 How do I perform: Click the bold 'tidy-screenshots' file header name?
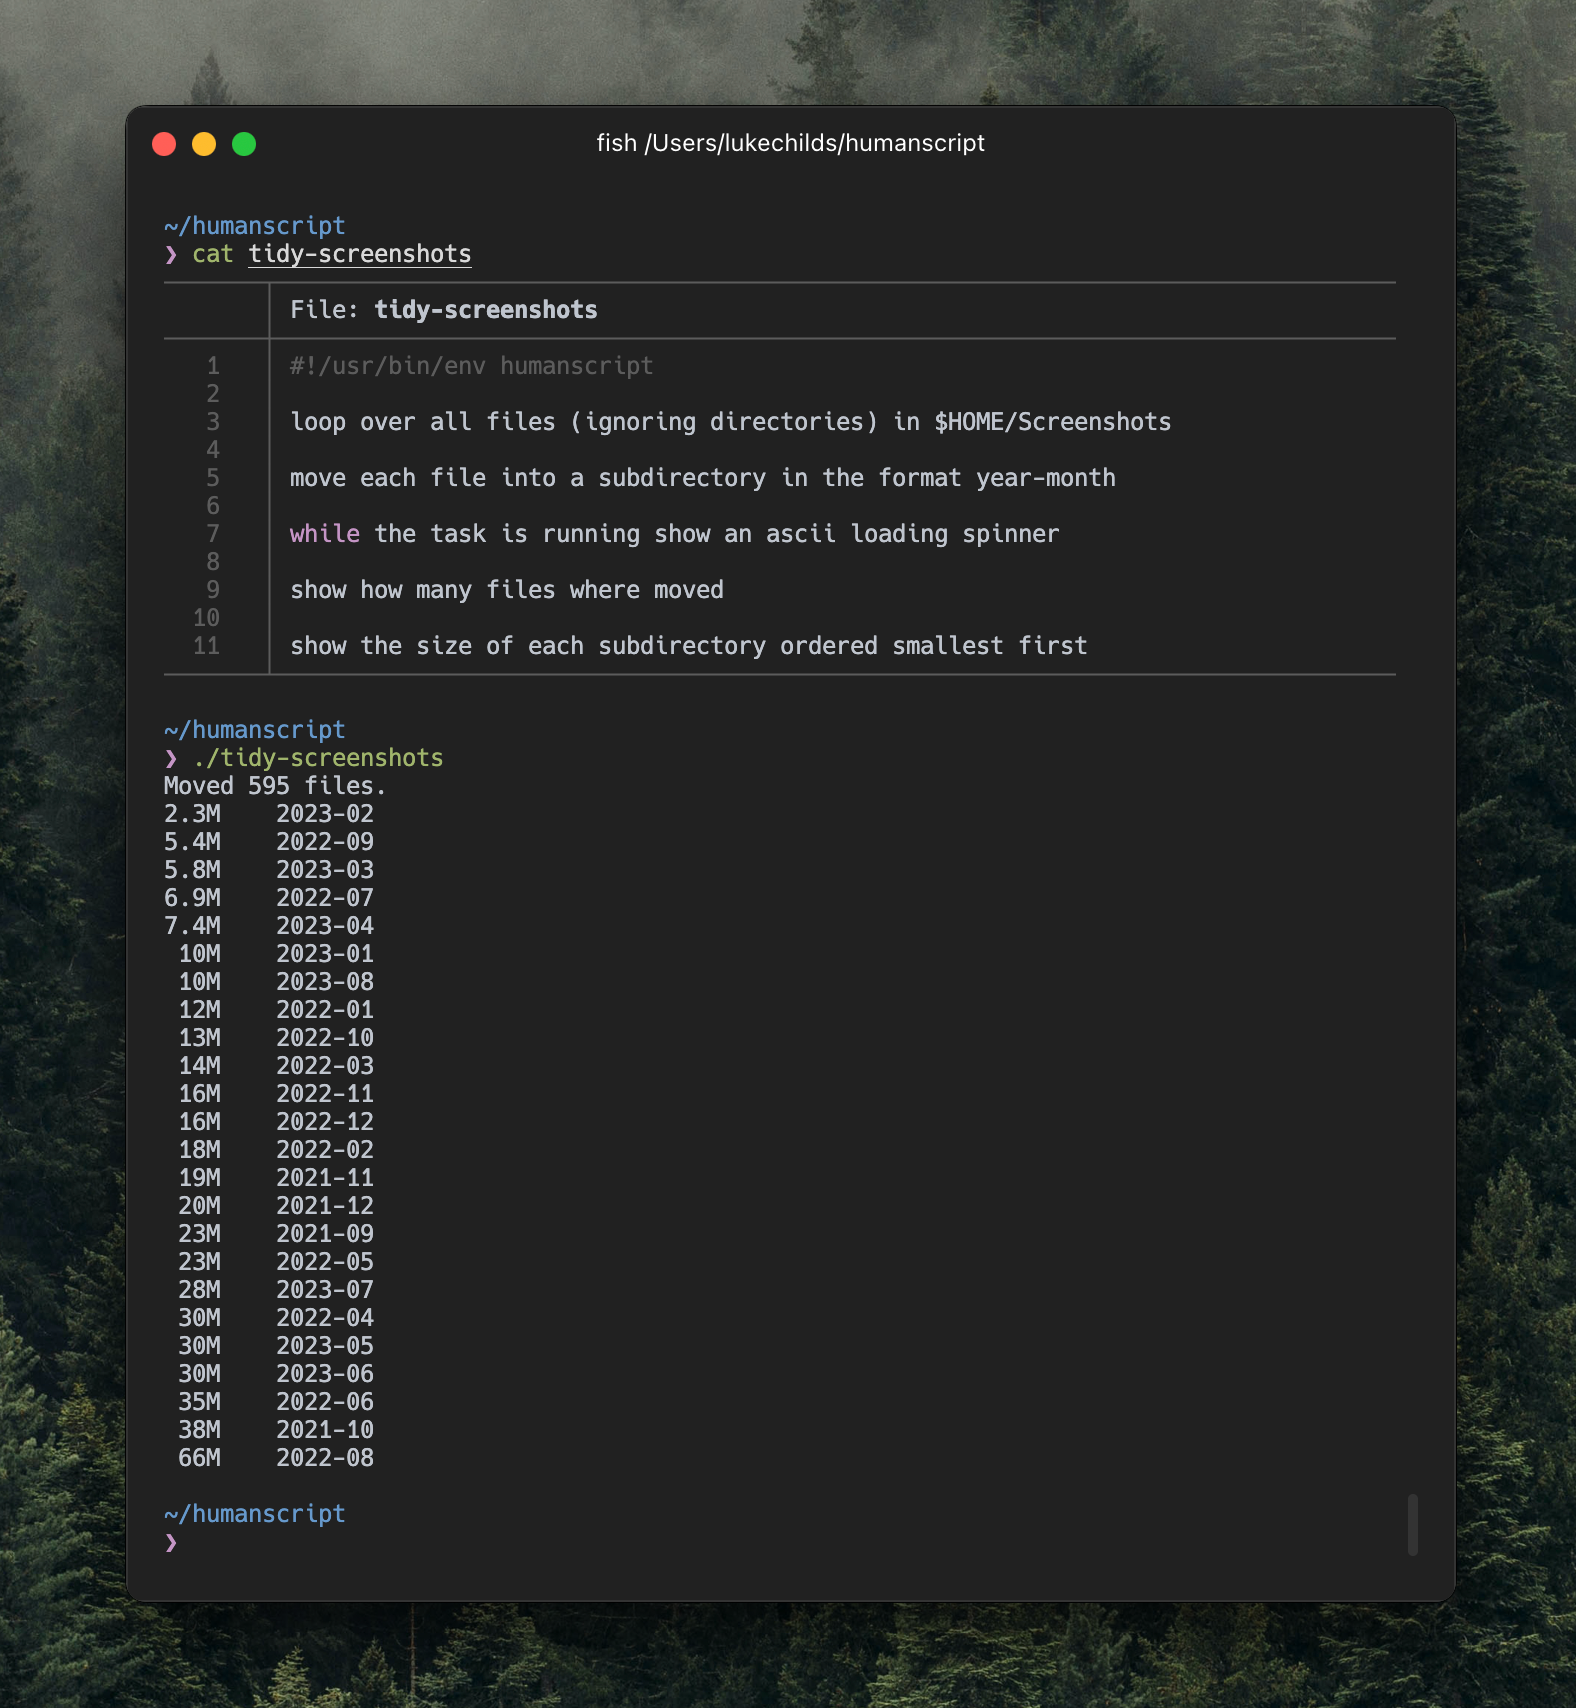click(x=485, y=310)
